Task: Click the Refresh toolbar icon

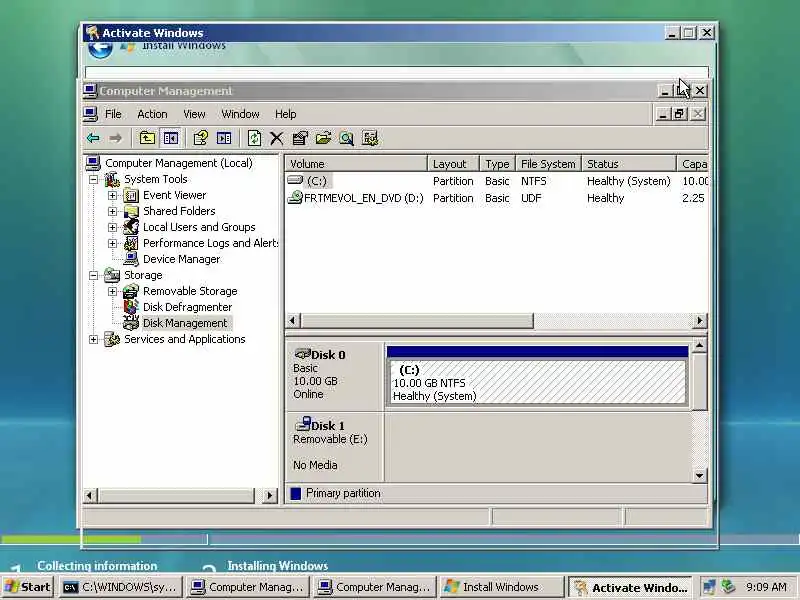Action: (x=254, y=138)
